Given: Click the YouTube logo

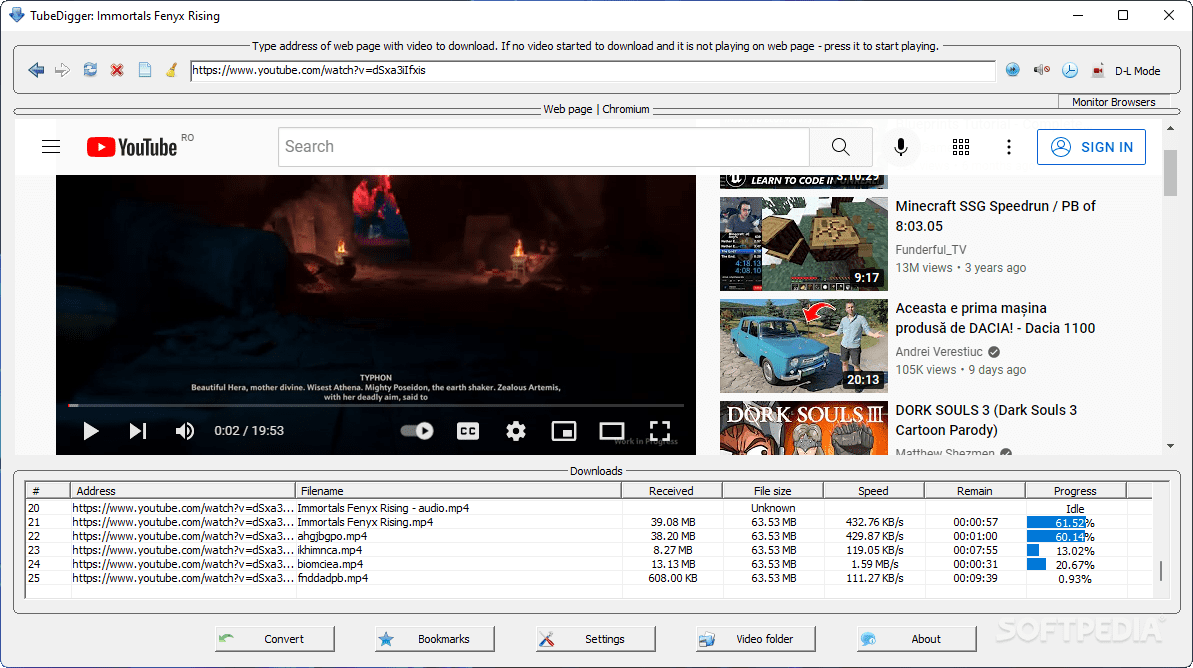Looking at the screenshot, I should click(132, 147).
